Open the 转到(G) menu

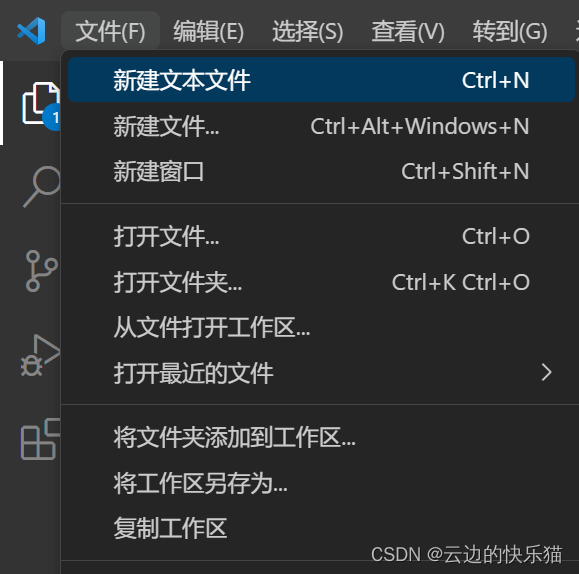point(510,31)
